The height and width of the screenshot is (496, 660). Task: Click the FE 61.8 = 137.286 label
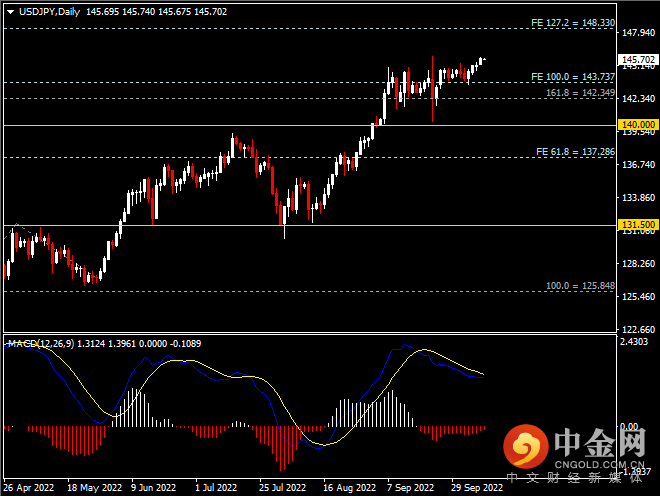pyautogui.click(x=575, y=152)
